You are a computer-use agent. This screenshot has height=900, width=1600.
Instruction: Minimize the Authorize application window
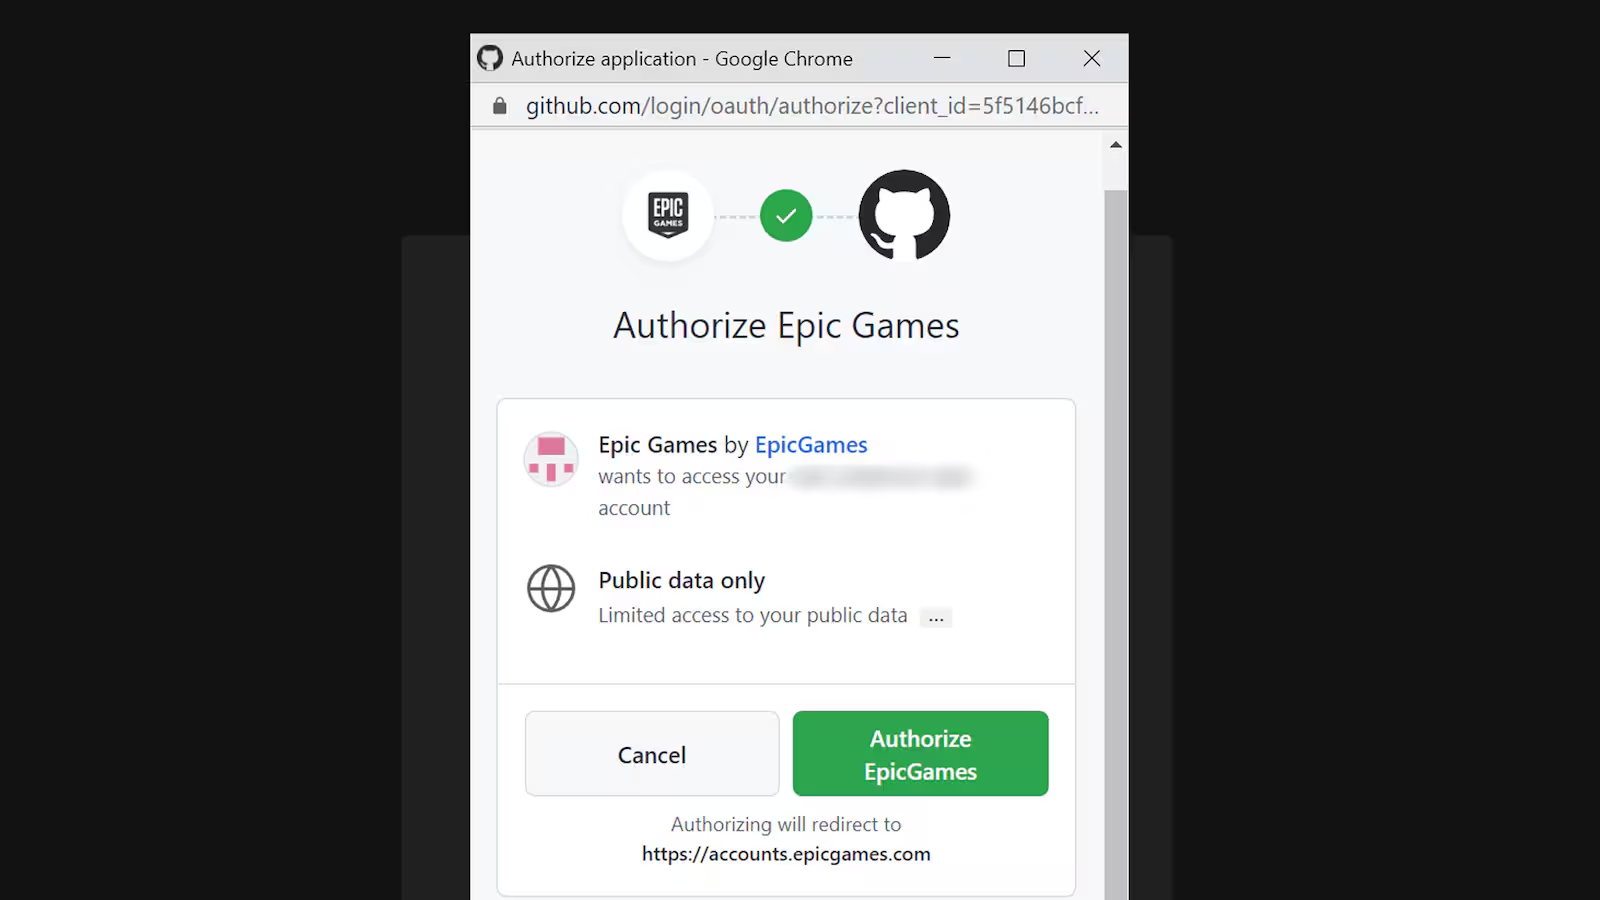point(942,58)
